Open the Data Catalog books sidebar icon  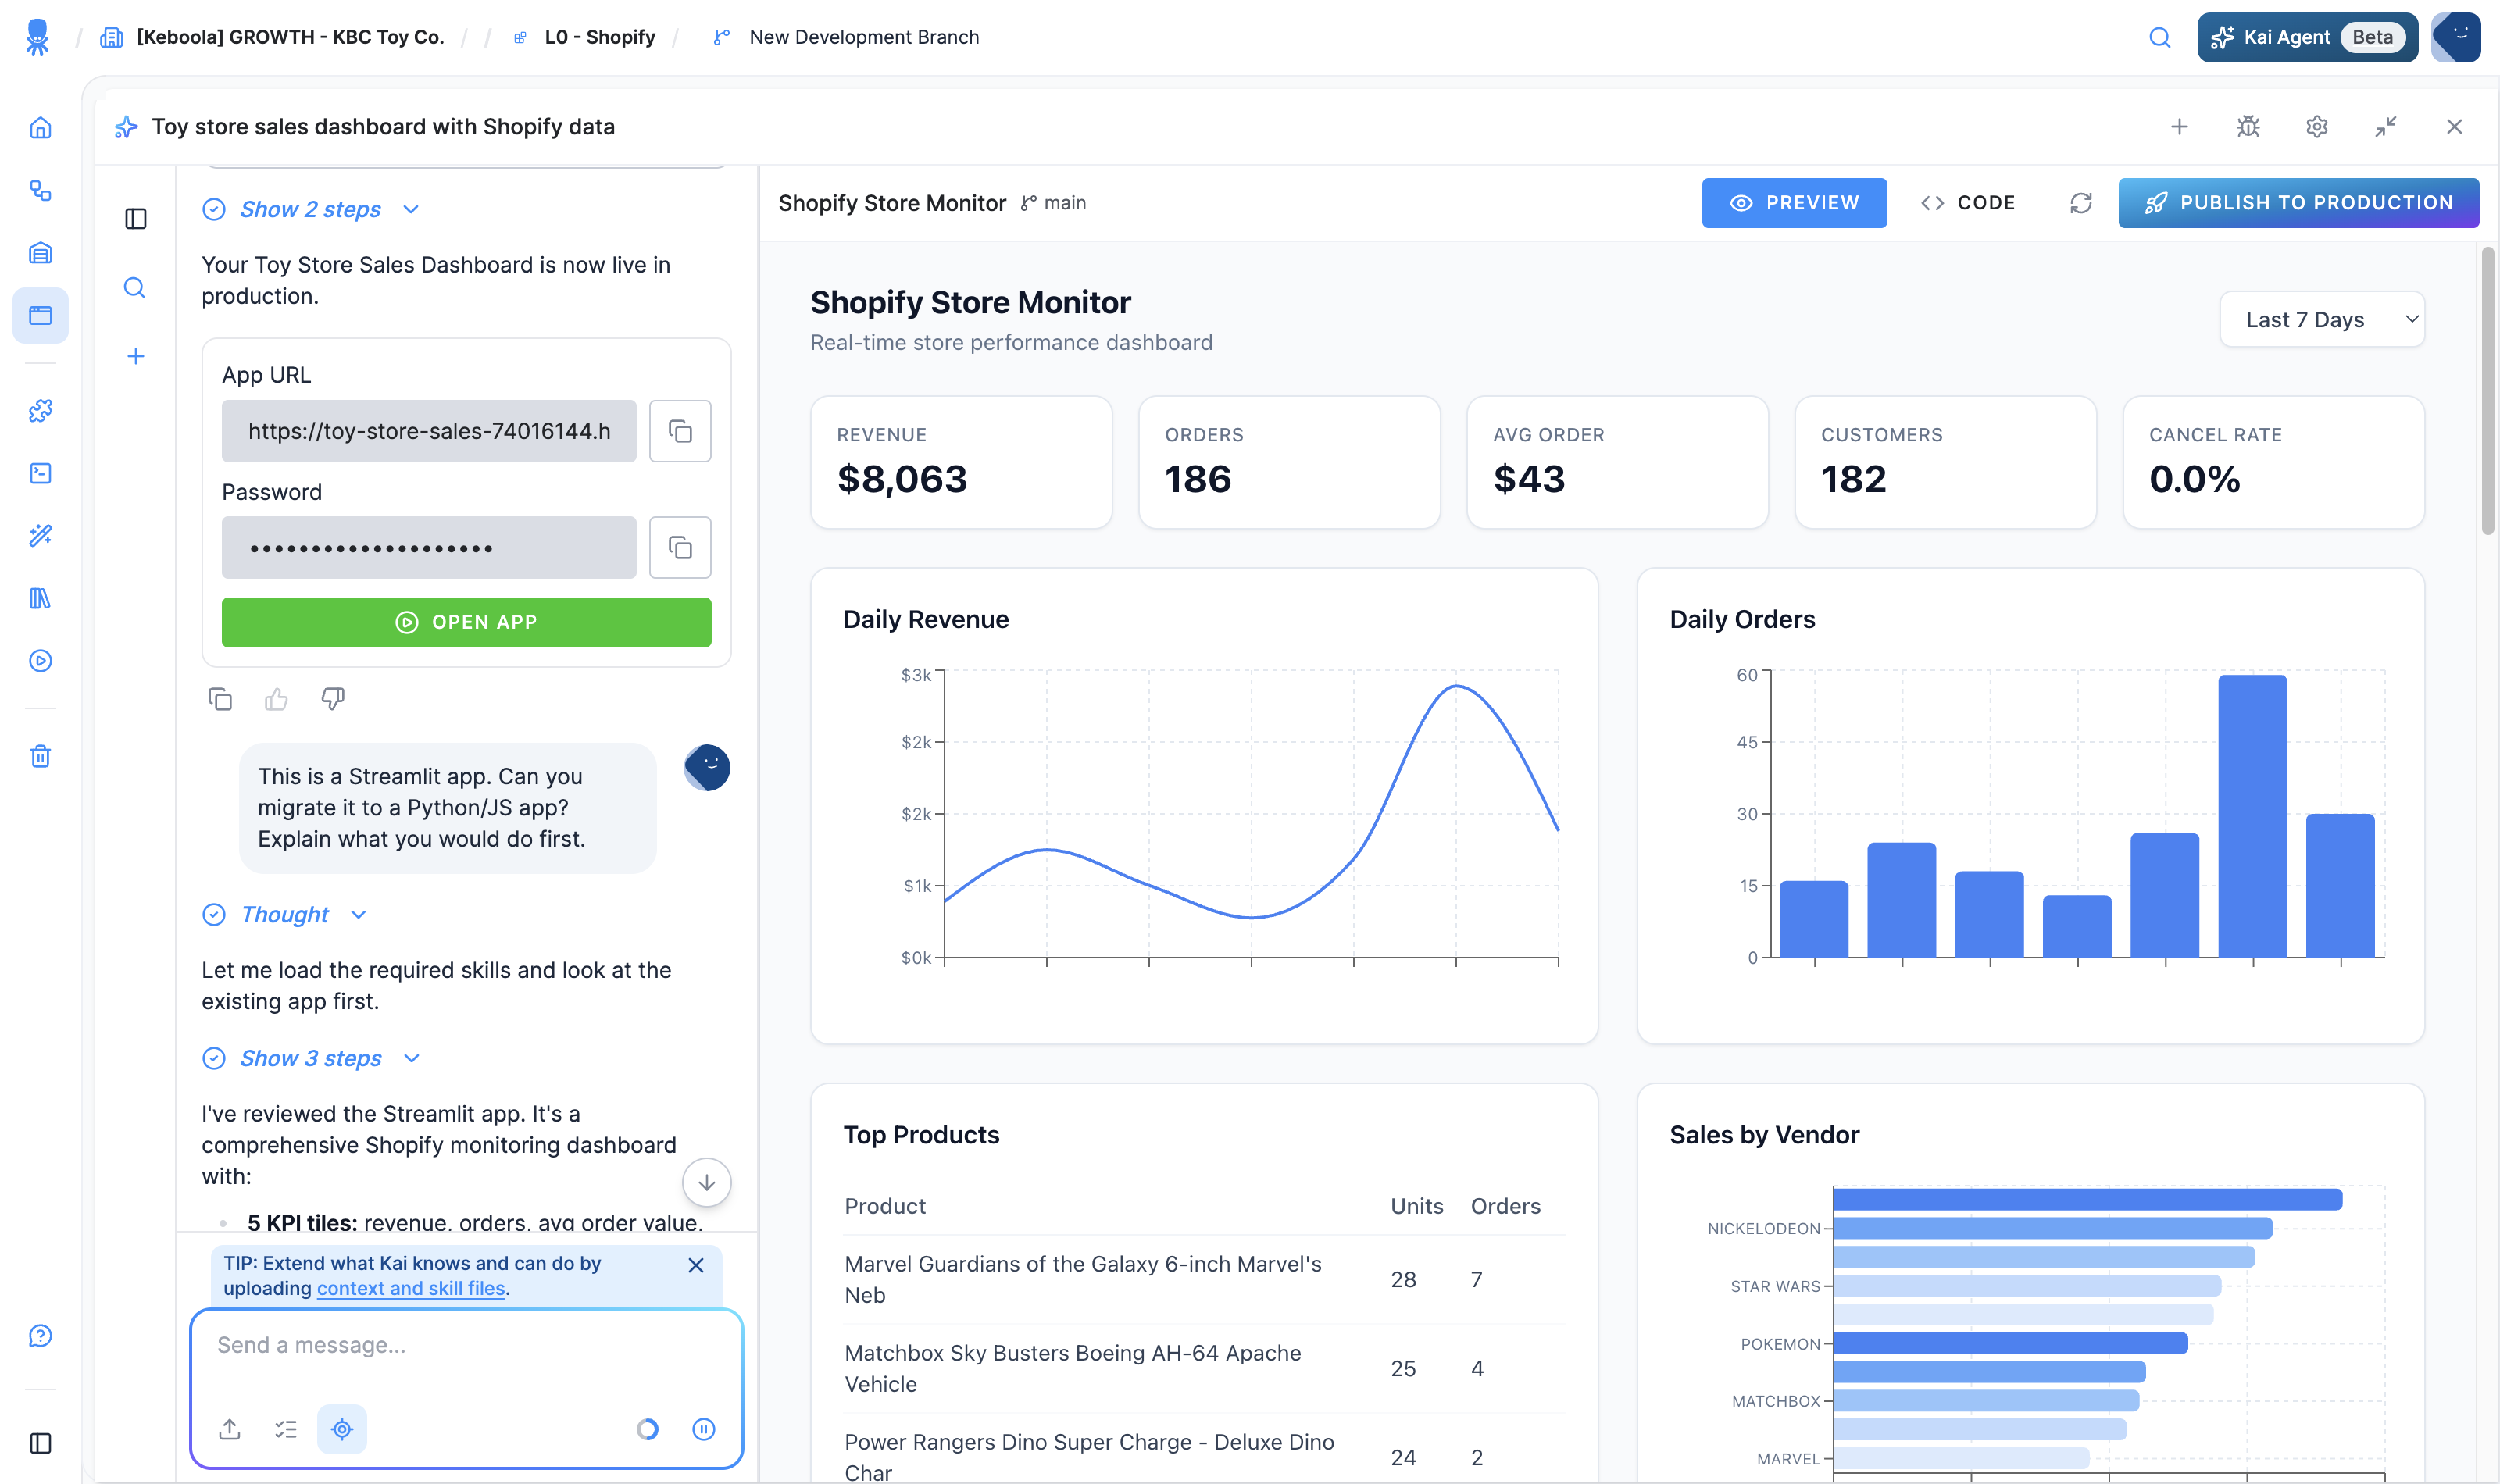(x=40, y=598)
